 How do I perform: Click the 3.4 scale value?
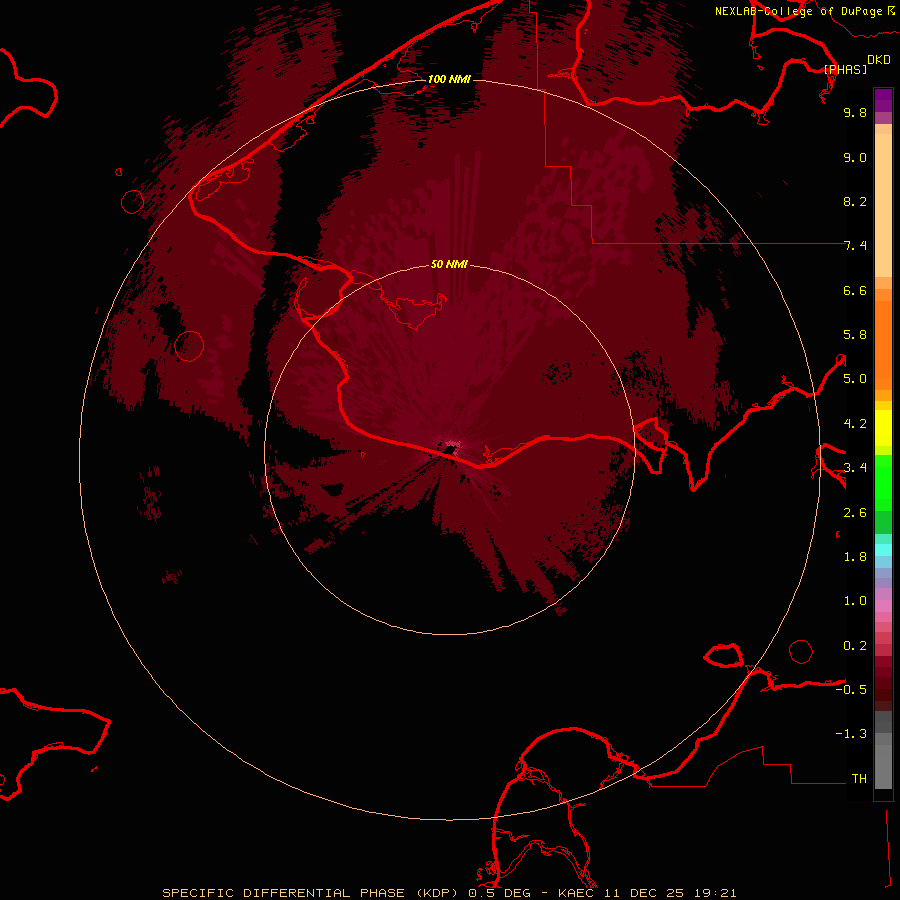coord(855,468)
